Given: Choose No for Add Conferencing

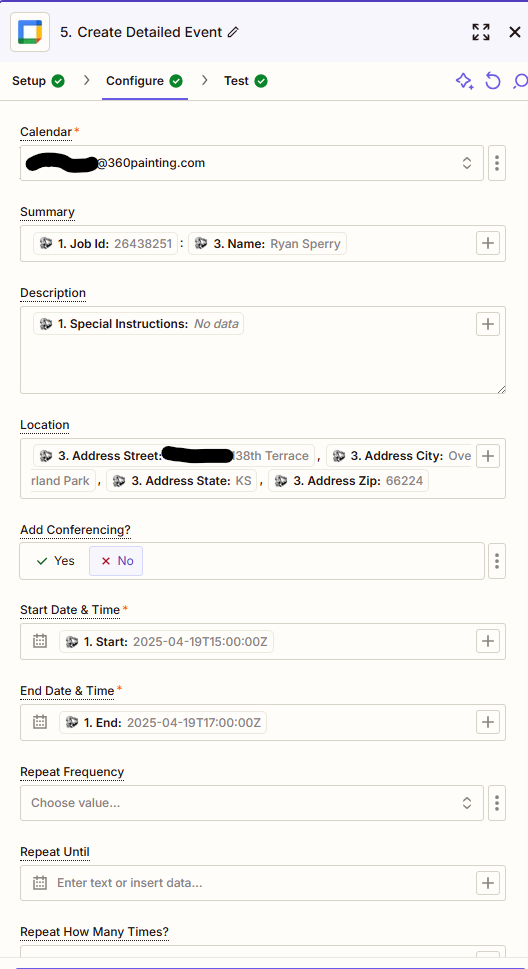Looking at the screenshot, I should point(116,561).
